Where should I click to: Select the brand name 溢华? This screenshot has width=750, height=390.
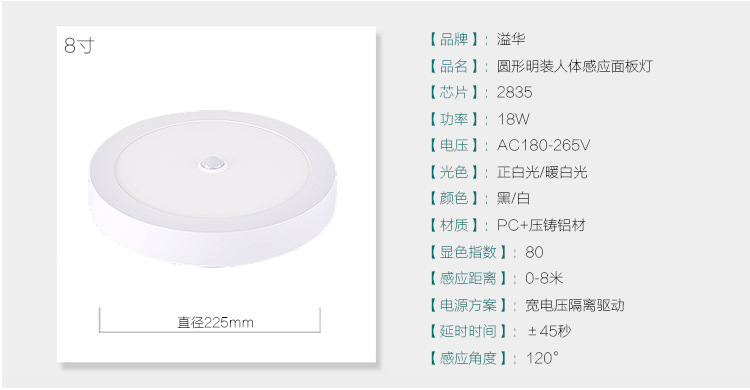pyautogui.click(x=511, y=39)
